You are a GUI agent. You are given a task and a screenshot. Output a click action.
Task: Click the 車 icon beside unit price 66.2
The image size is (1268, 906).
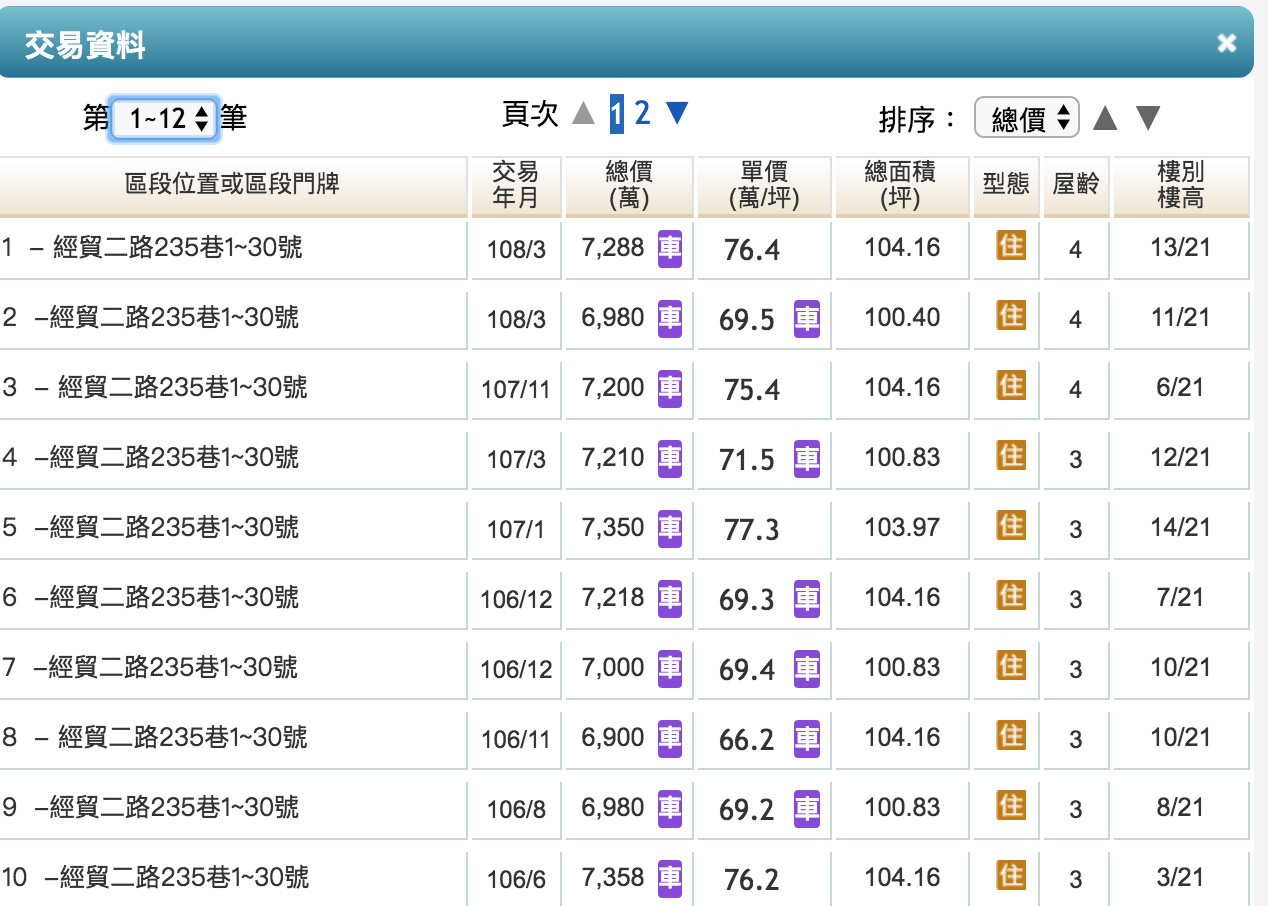(807, 739)
